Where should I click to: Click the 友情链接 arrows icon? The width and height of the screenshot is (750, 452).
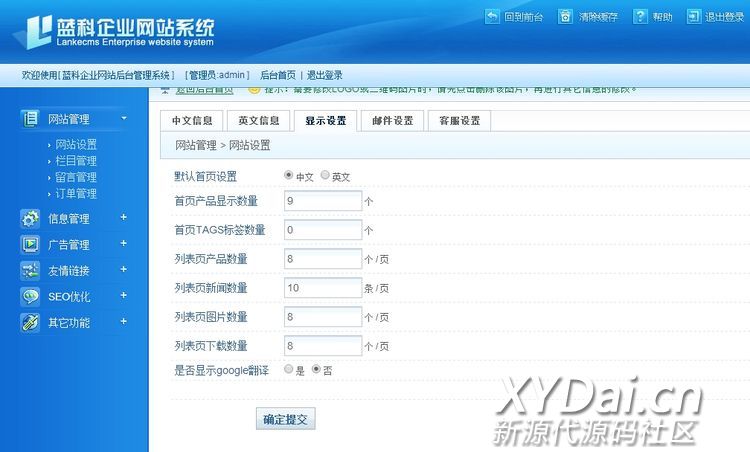tap(30, 271)
